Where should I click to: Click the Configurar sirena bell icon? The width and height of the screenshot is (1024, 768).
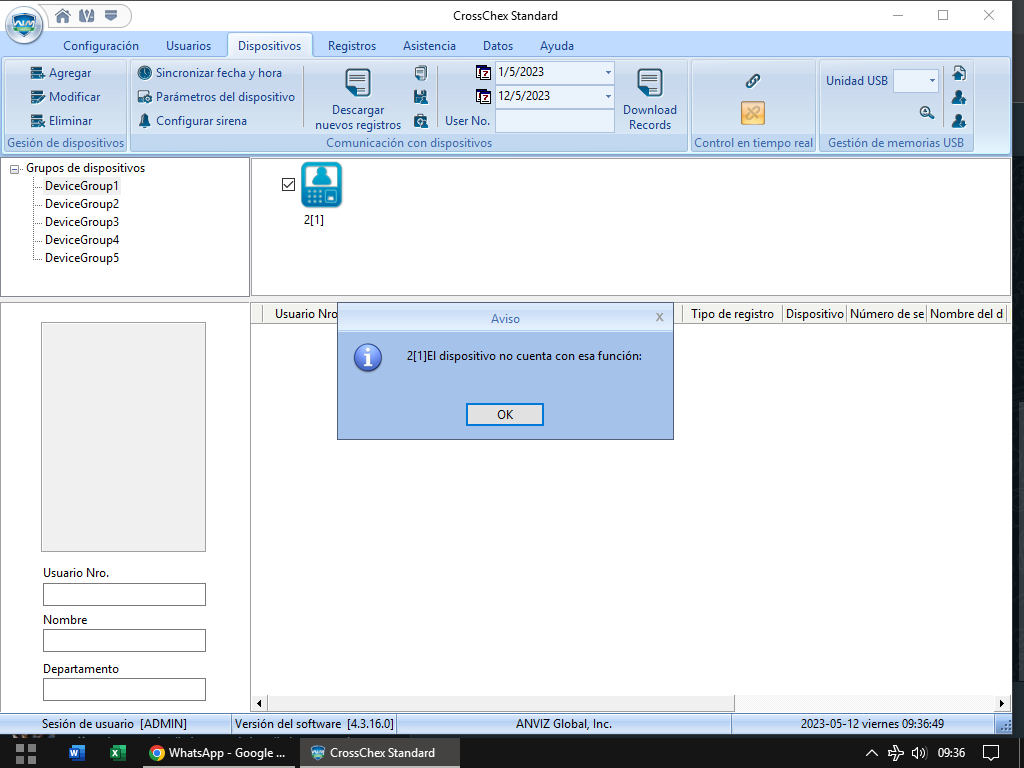coord(144,121)
